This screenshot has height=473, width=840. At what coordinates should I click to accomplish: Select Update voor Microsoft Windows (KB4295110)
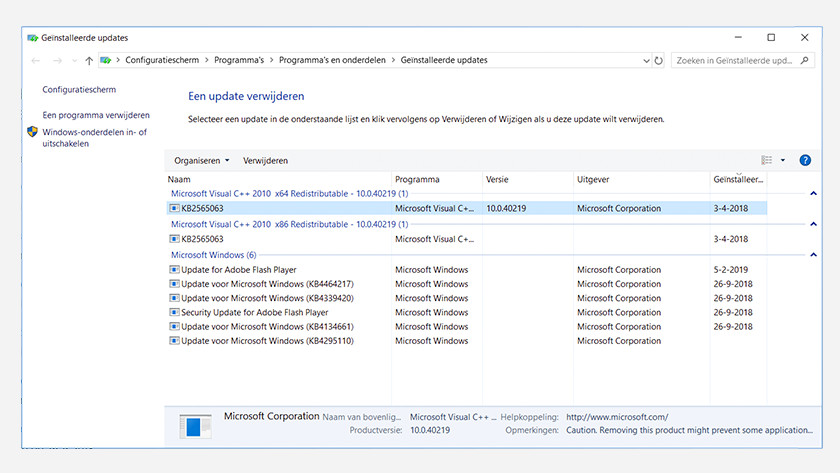467,341
